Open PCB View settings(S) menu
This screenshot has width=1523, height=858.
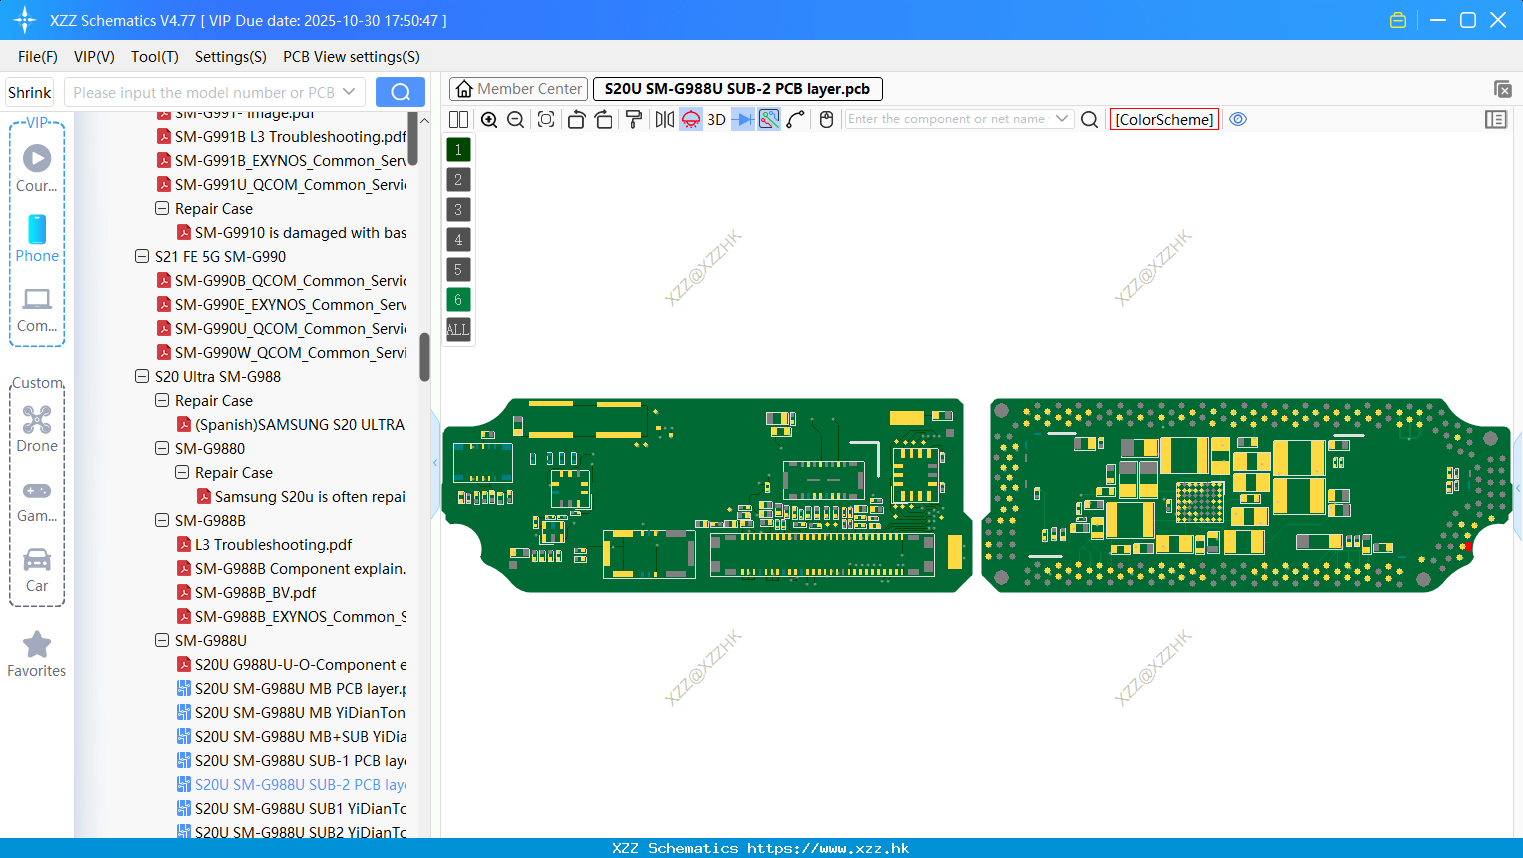[x=351, y=57]
